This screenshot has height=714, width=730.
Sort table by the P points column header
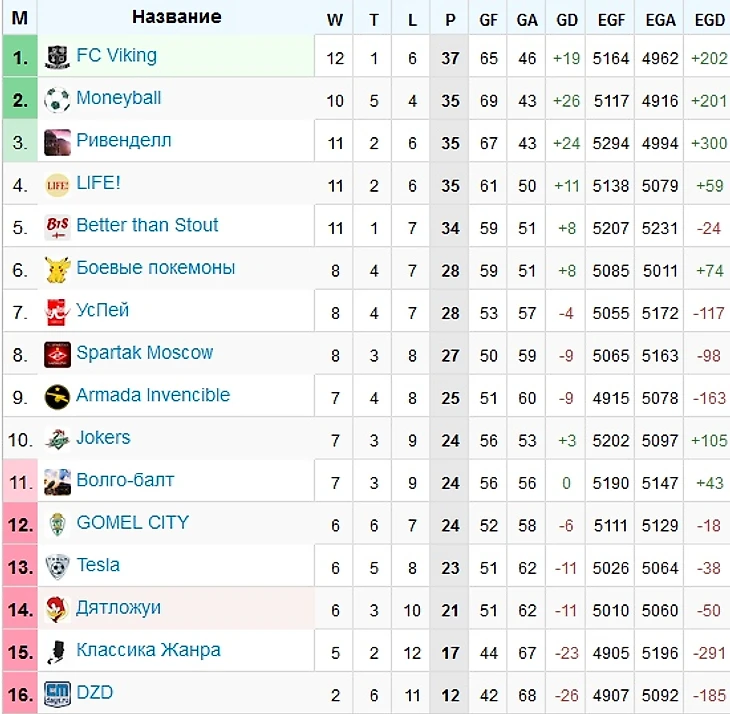[x=450, y=20]
